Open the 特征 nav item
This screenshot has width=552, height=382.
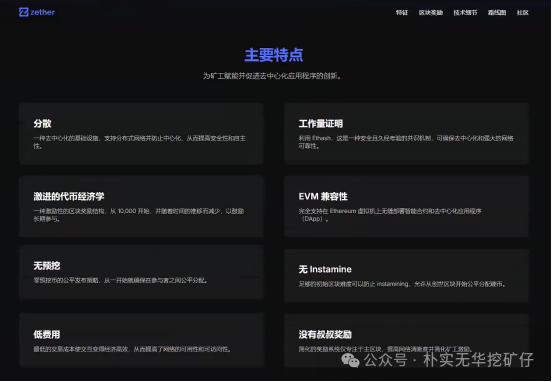click(x=402, y=13)
